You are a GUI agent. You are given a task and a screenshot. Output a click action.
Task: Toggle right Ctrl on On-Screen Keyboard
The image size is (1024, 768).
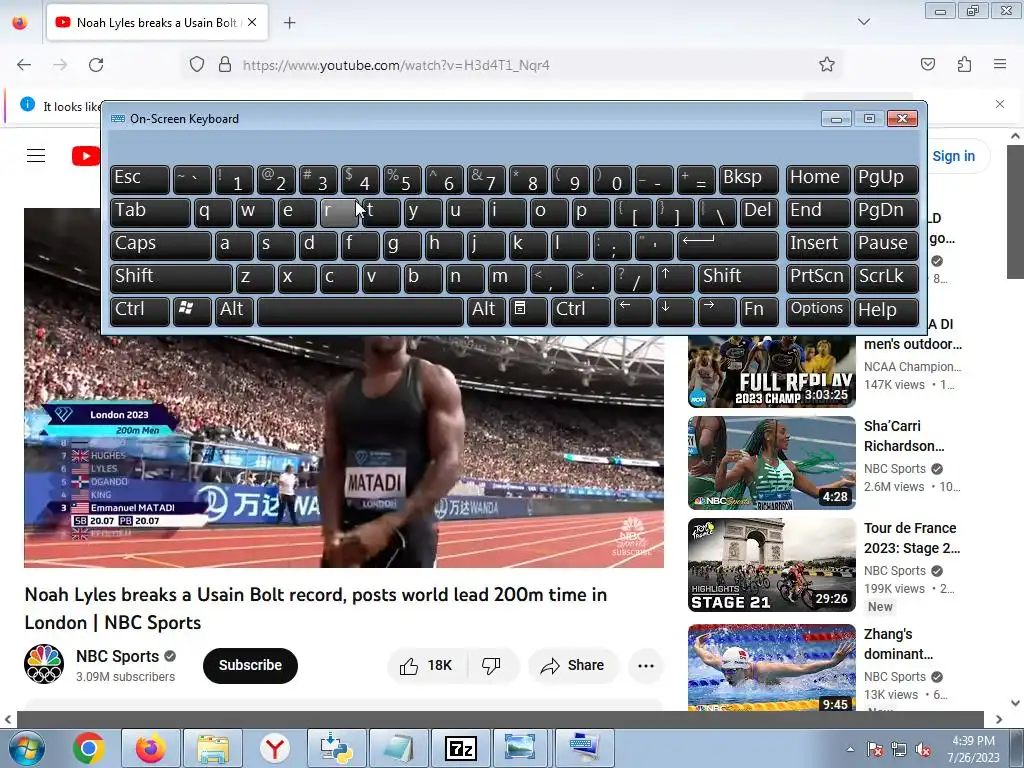point(581,311)
